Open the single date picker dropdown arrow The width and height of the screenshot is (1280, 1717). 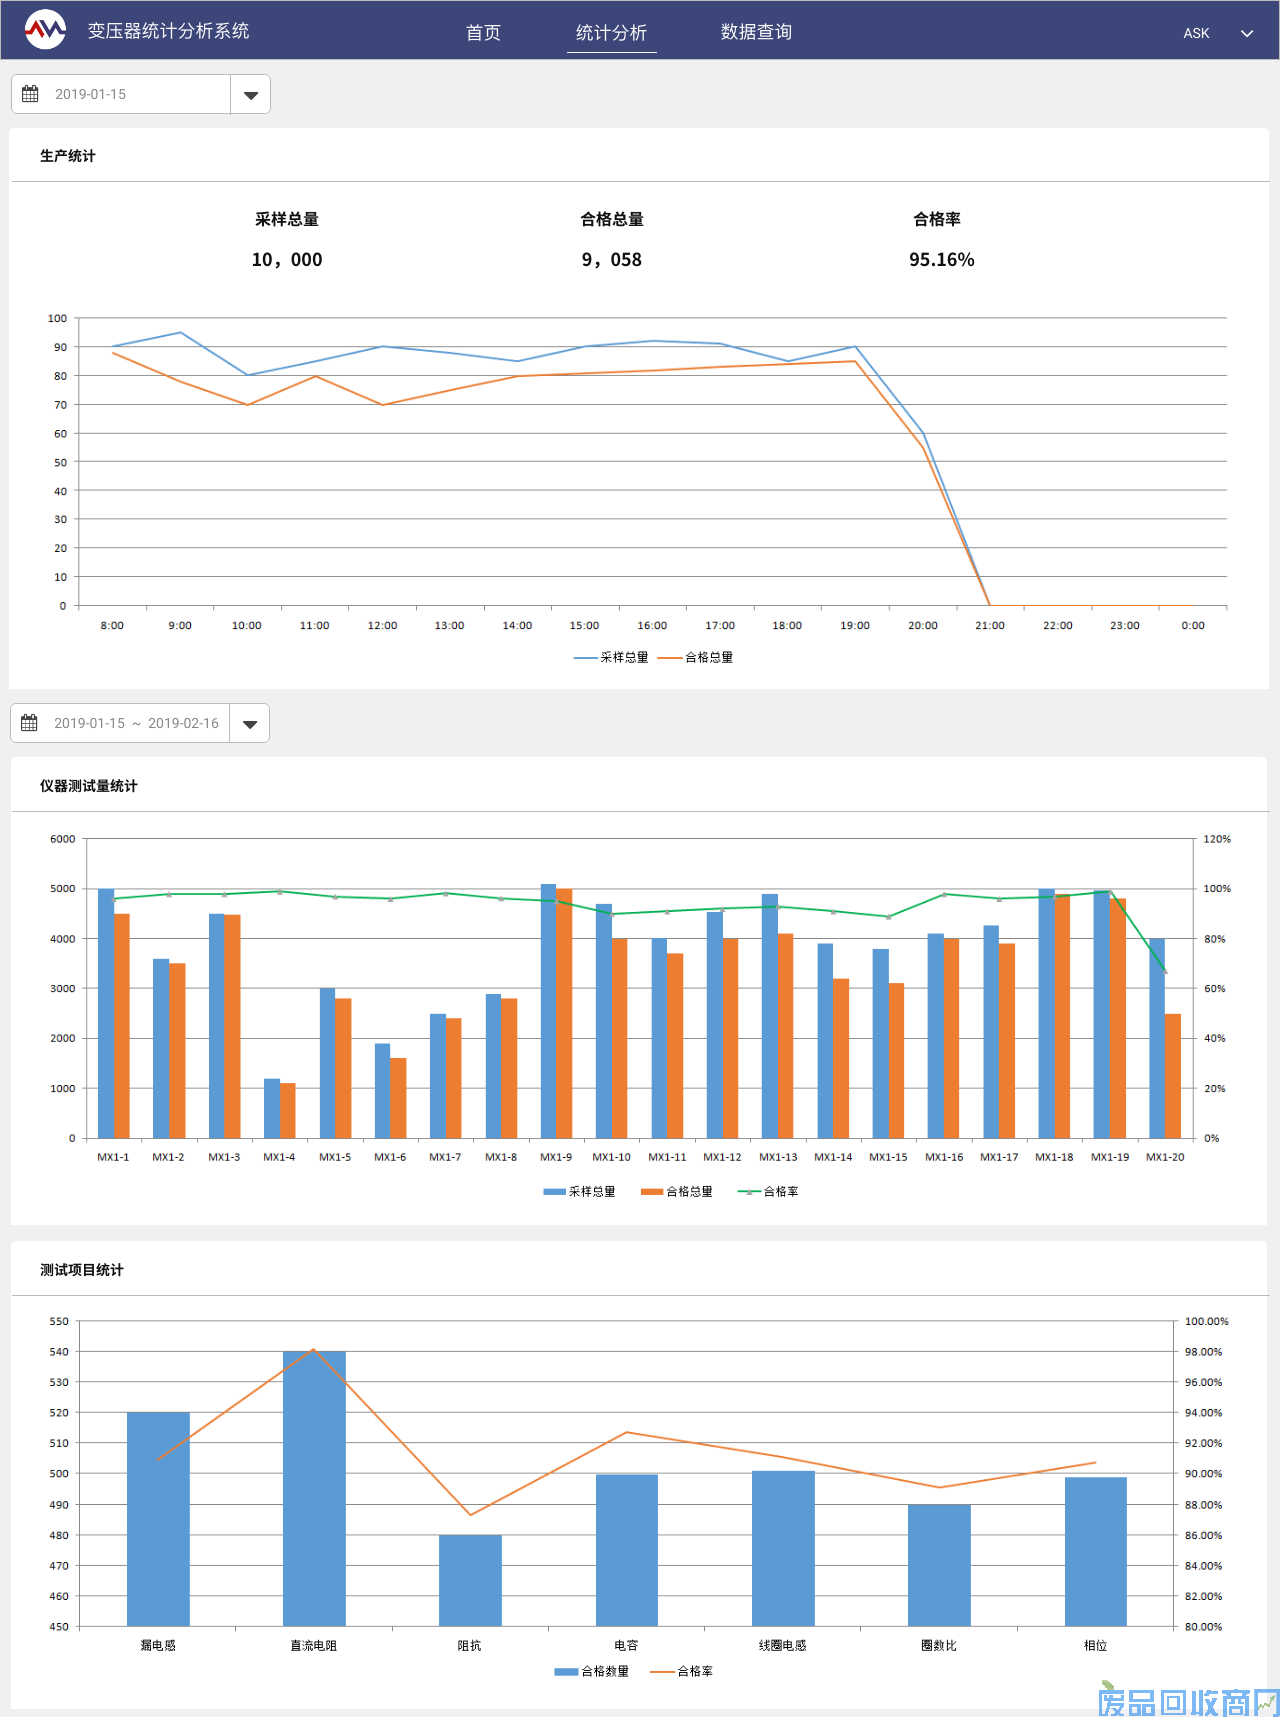[x=251, y=95]
